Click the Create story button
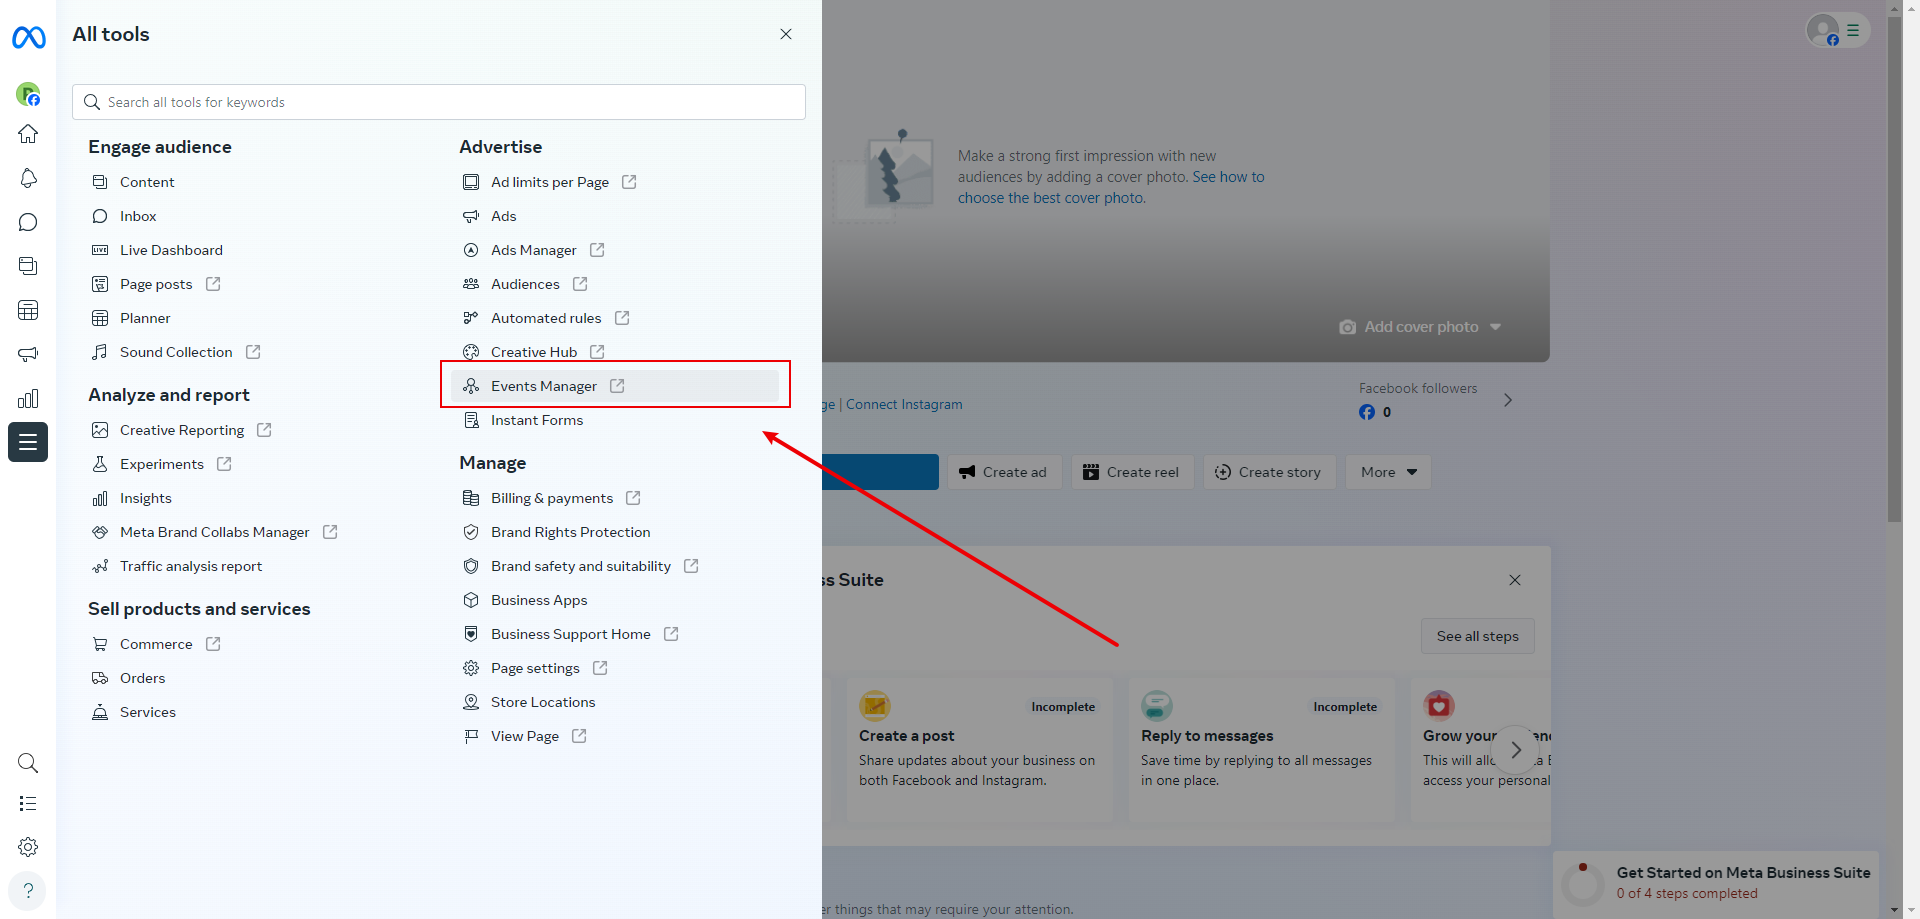Viewport: 1920px width, 919px height. [1269, 472]
